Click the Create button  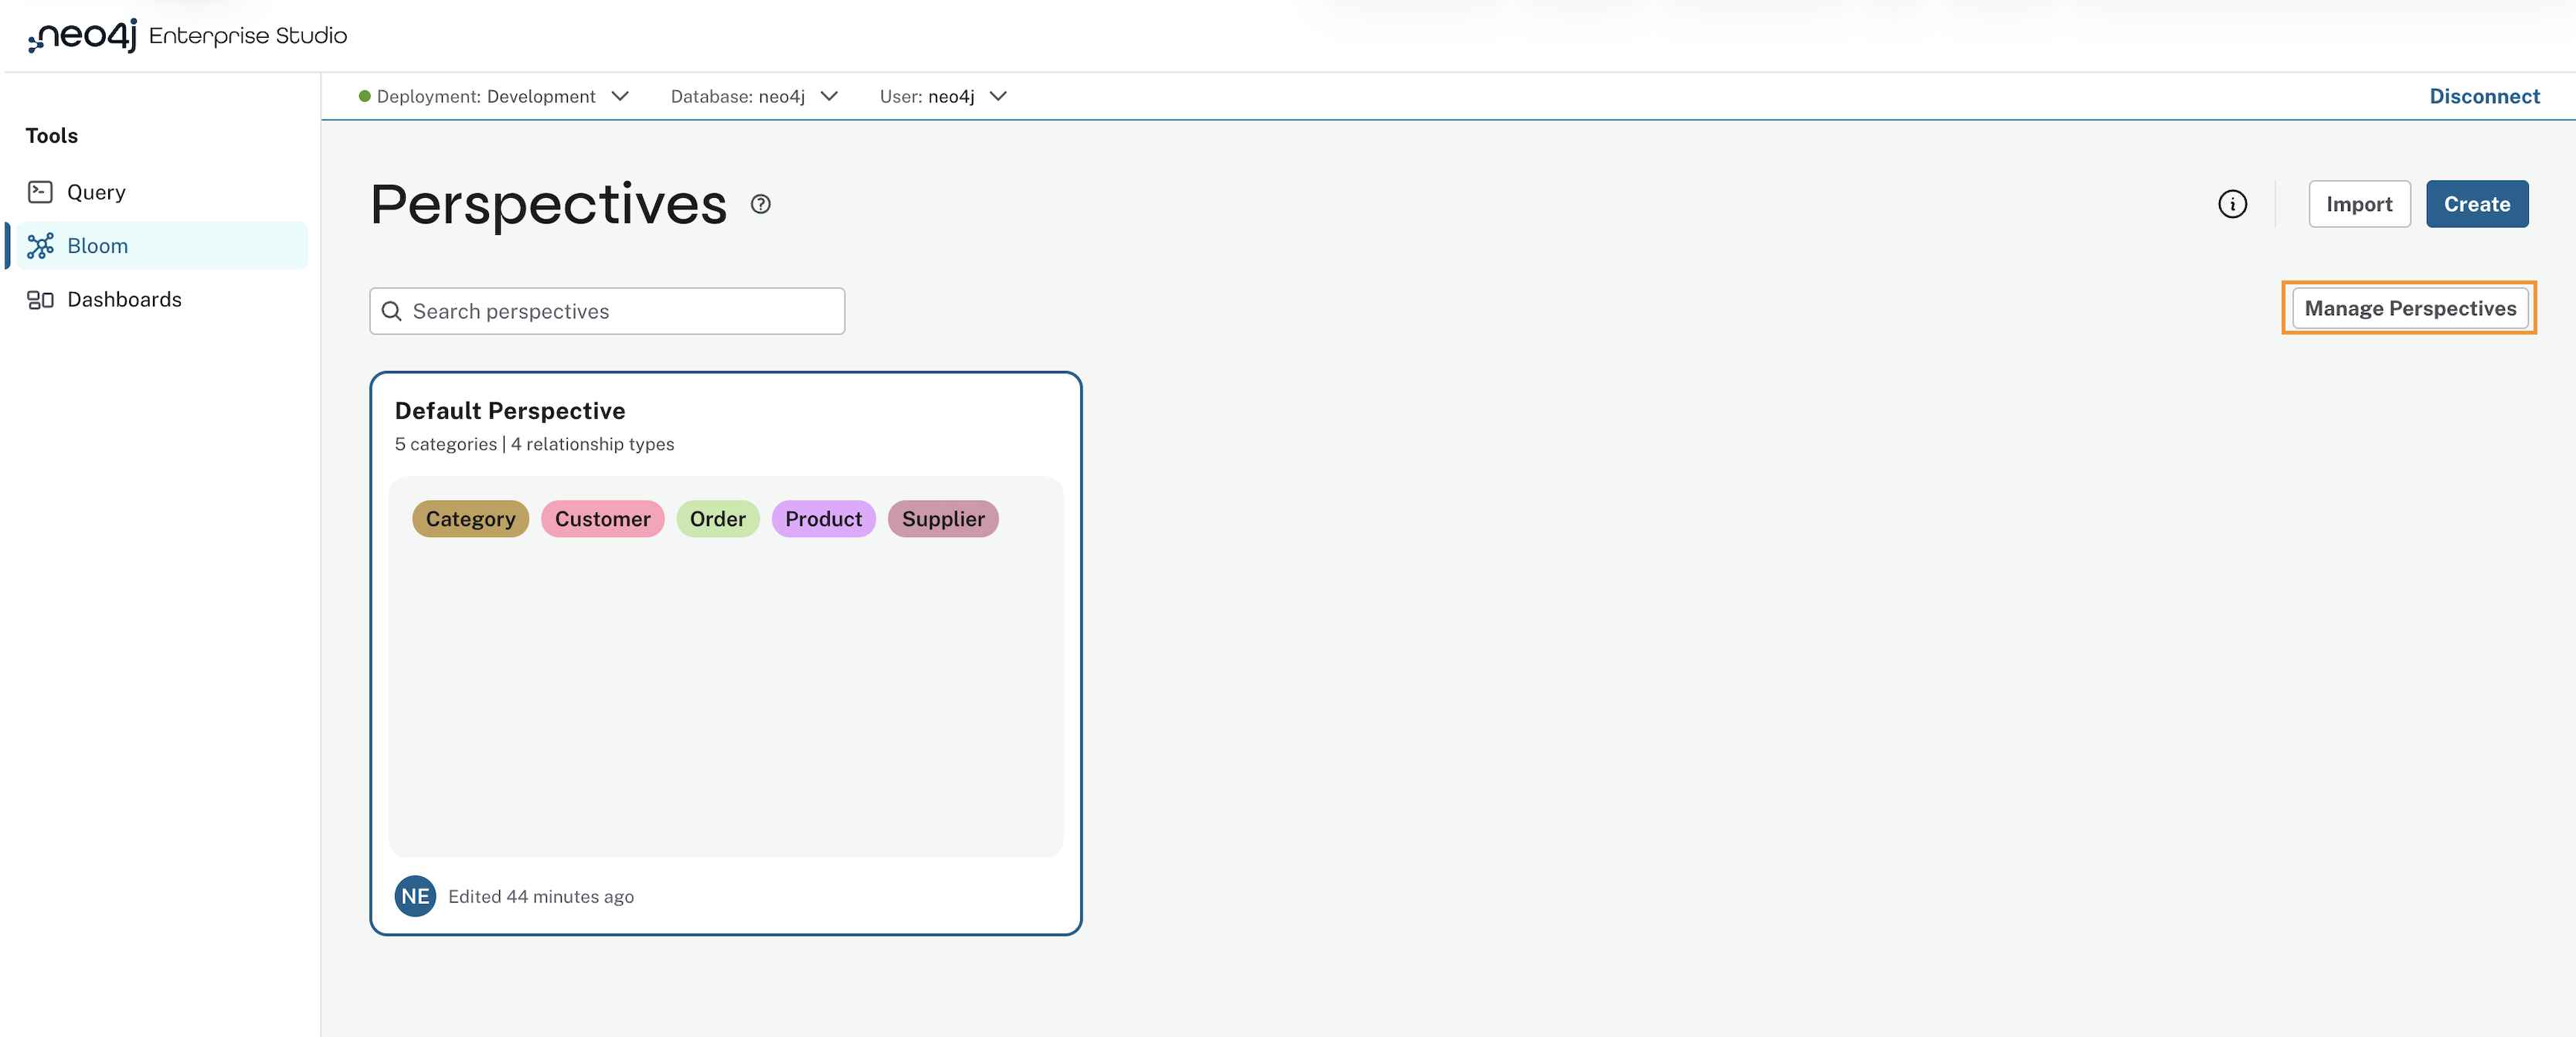pos(2476,204)
